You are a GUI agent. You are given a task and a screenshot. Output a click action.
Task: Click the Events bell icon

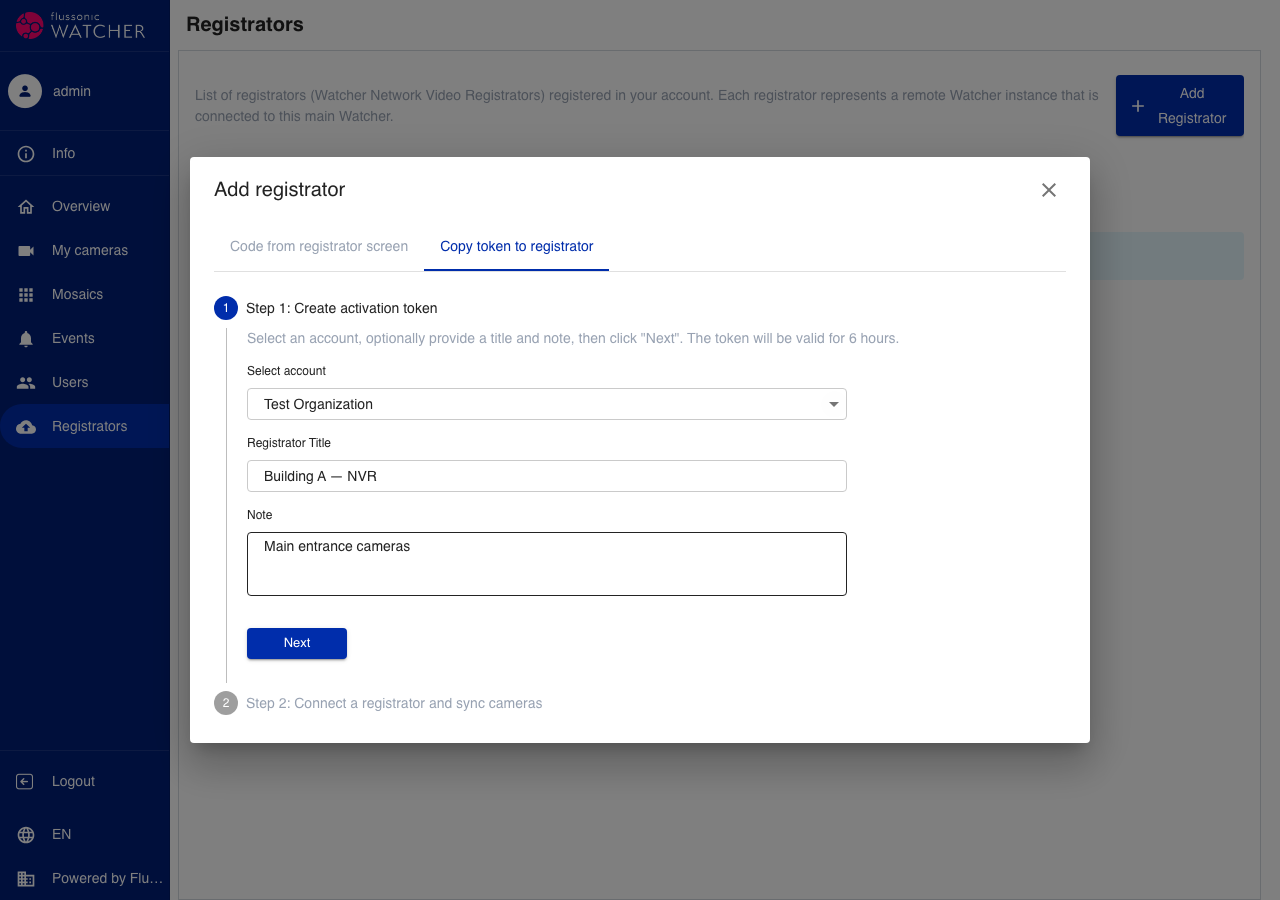point(26,339)
